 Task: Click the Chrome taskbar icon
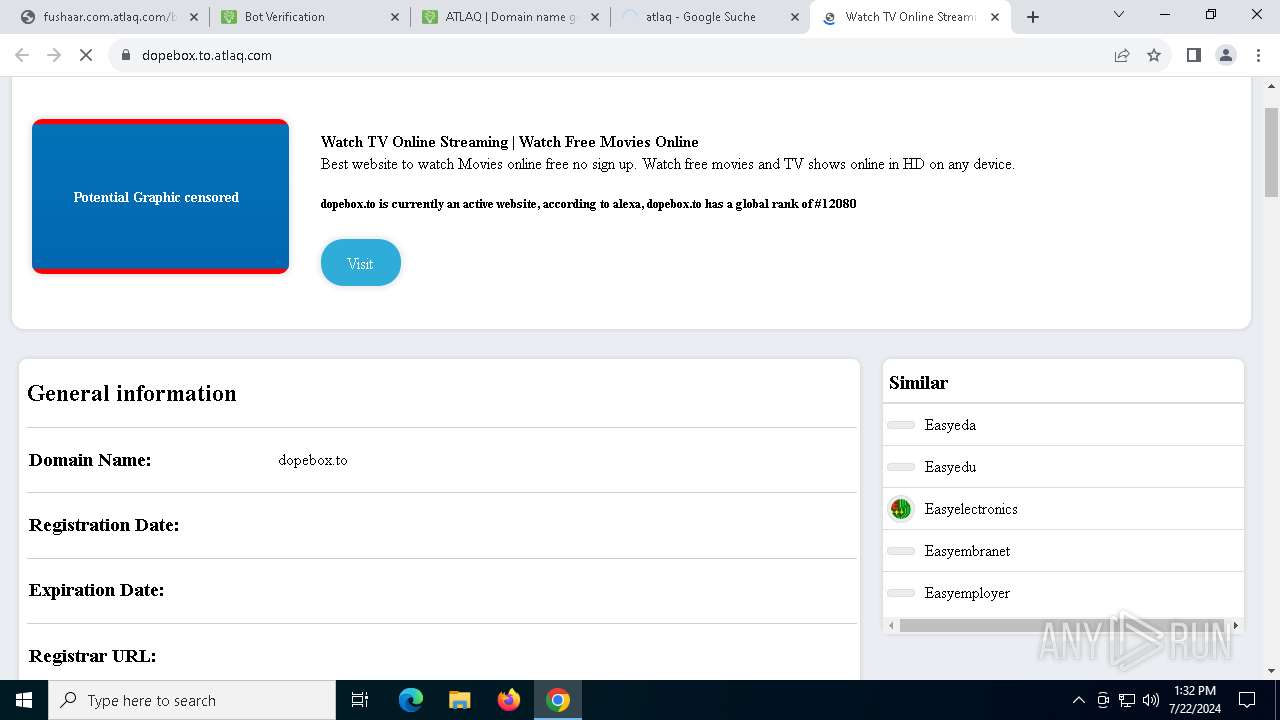click(558, 700)
